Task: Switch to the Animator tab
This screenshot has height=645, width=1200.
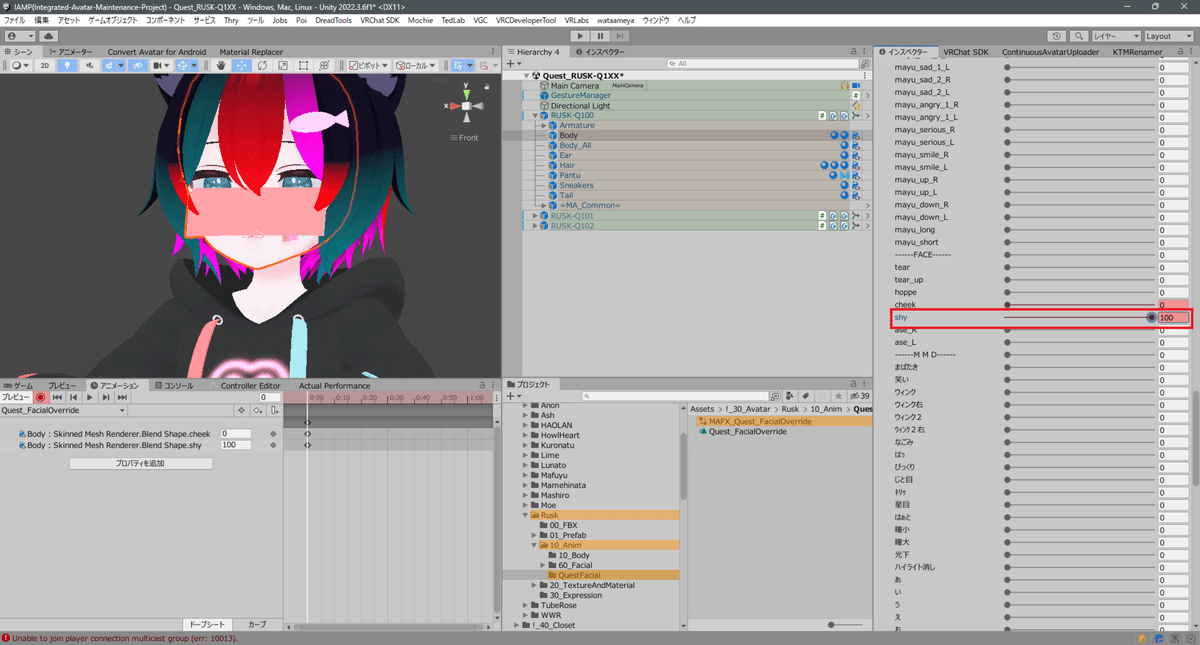Action: [x=70, y=51]
